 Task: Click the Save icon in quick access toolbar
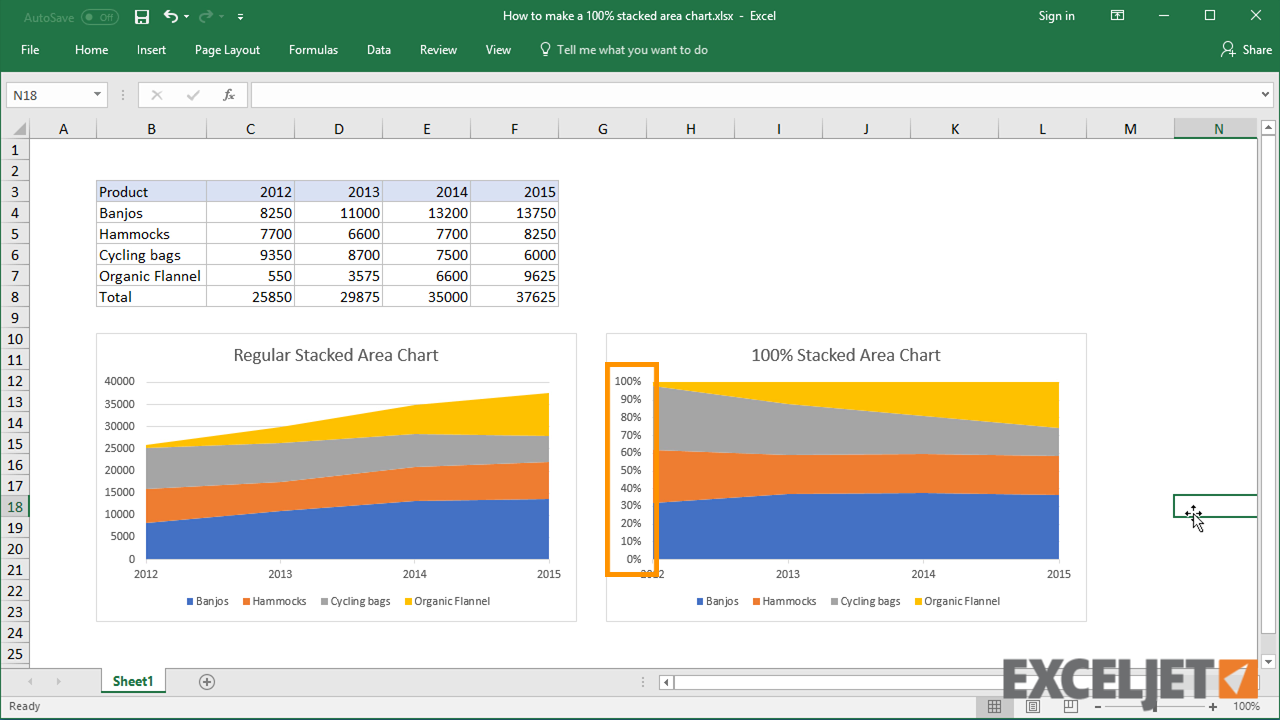click(142, 16)
